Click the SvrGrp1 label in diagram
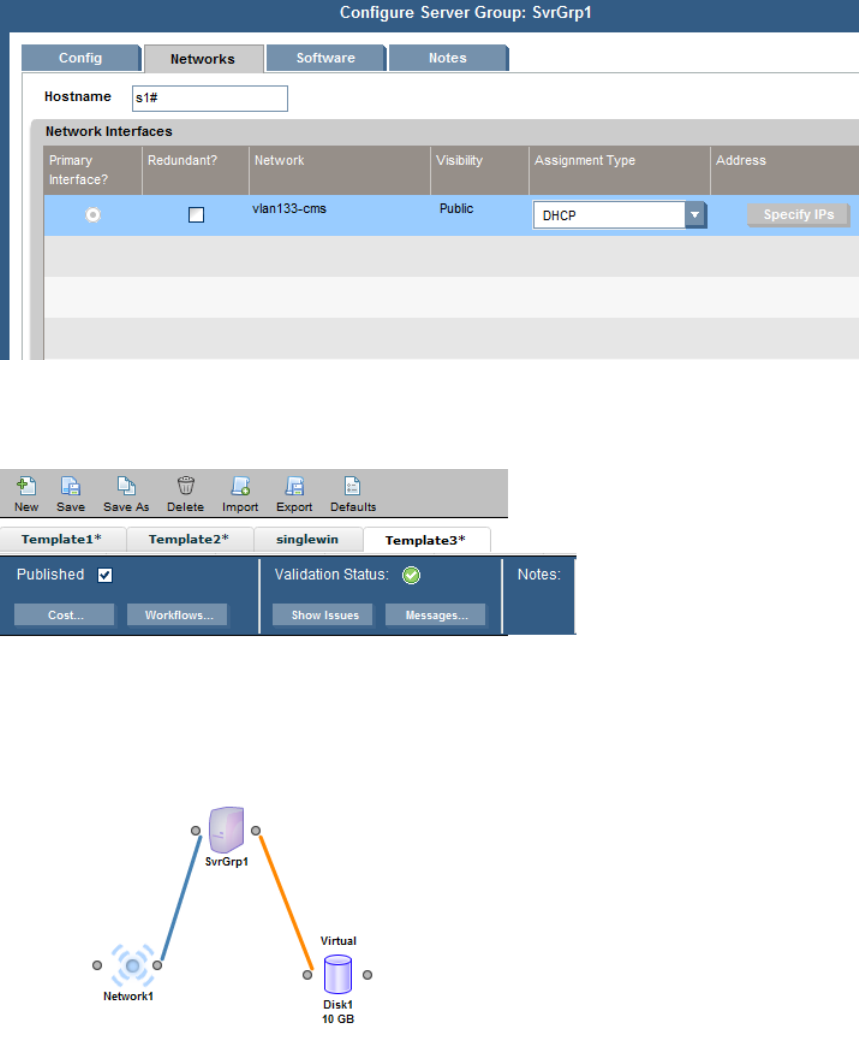859x1064 pixels. point(227,862)
